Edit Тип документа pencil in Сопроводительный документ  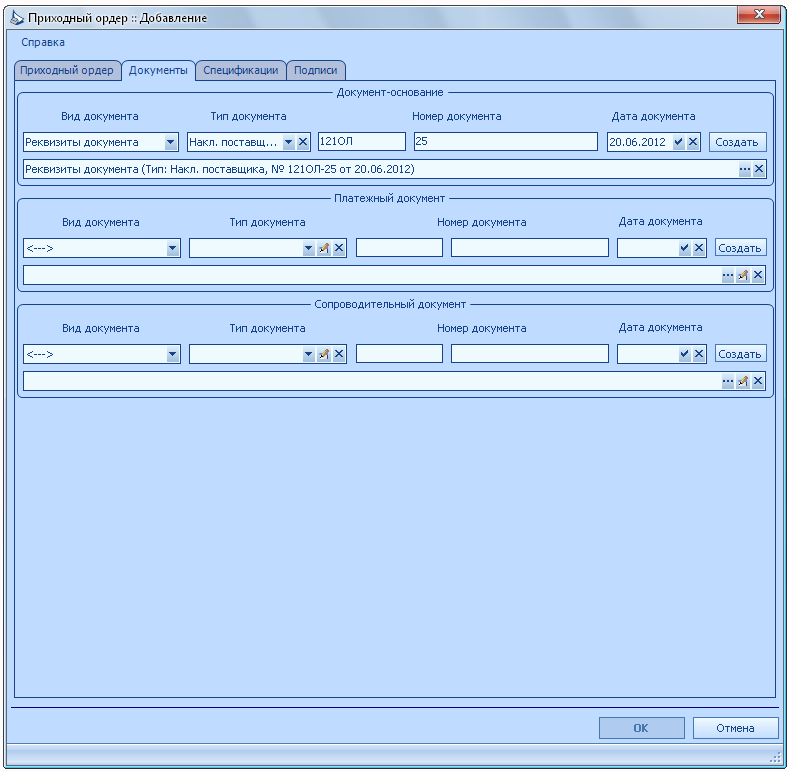pyautogui.click(x=324, y=354)
